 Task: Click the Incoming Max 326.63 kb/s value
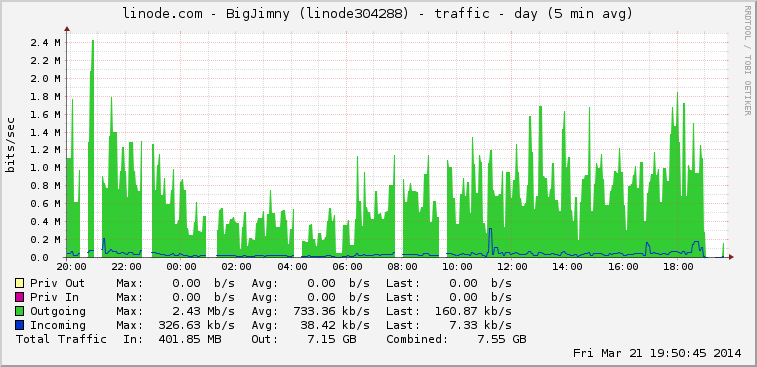point(196,325)
